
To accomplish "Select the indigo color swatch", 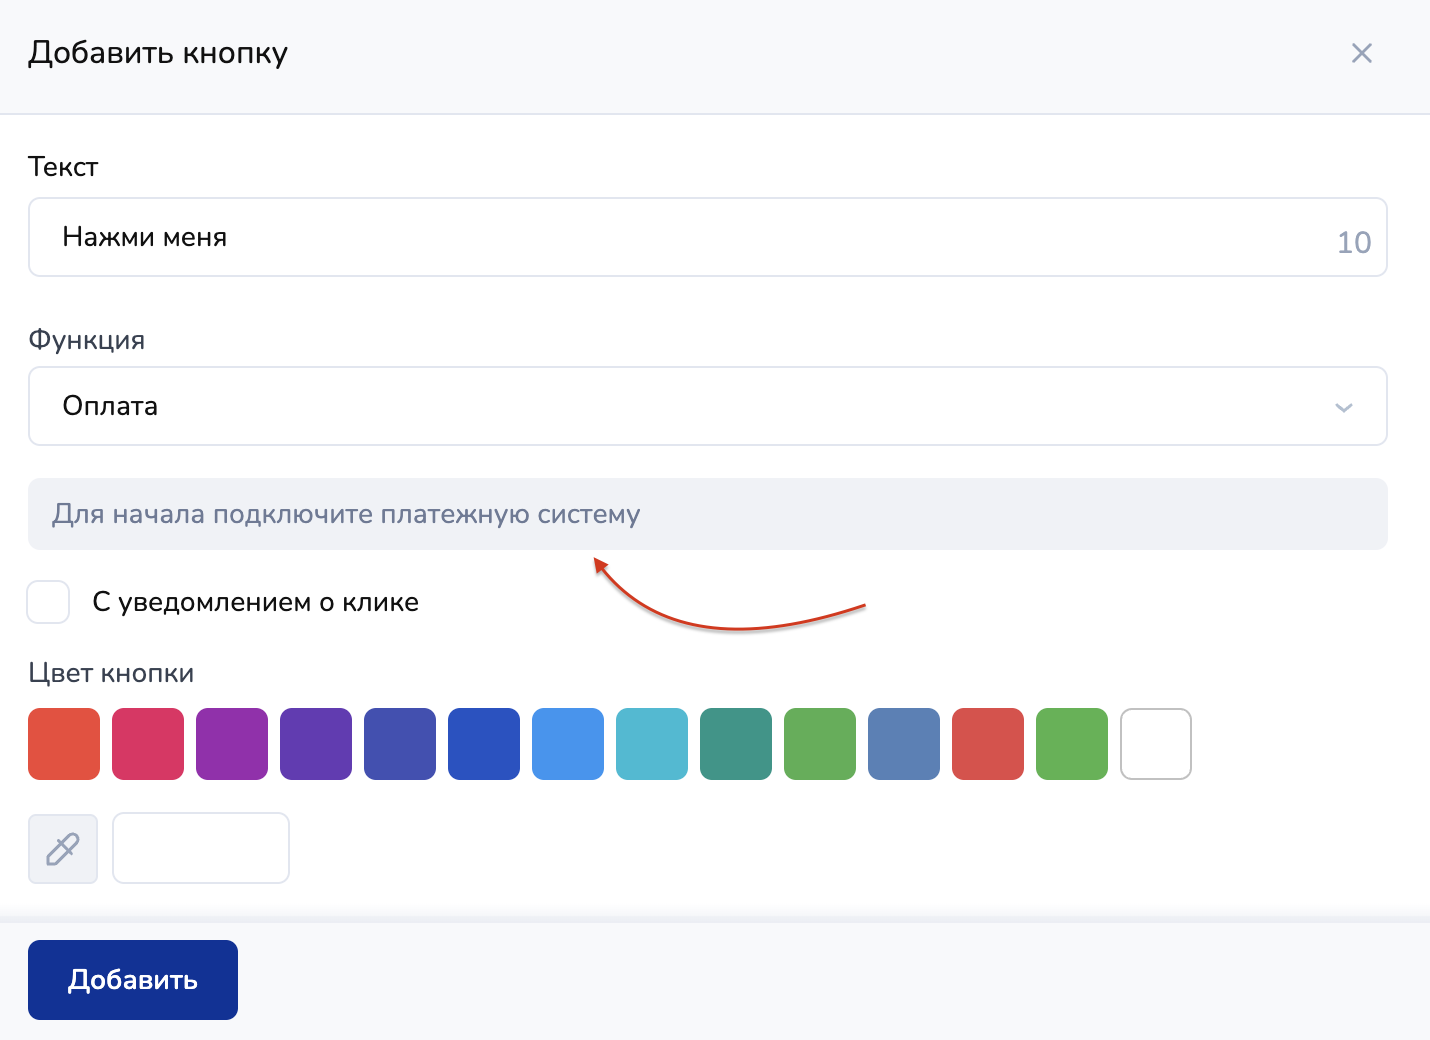I will tap(400, 744).
